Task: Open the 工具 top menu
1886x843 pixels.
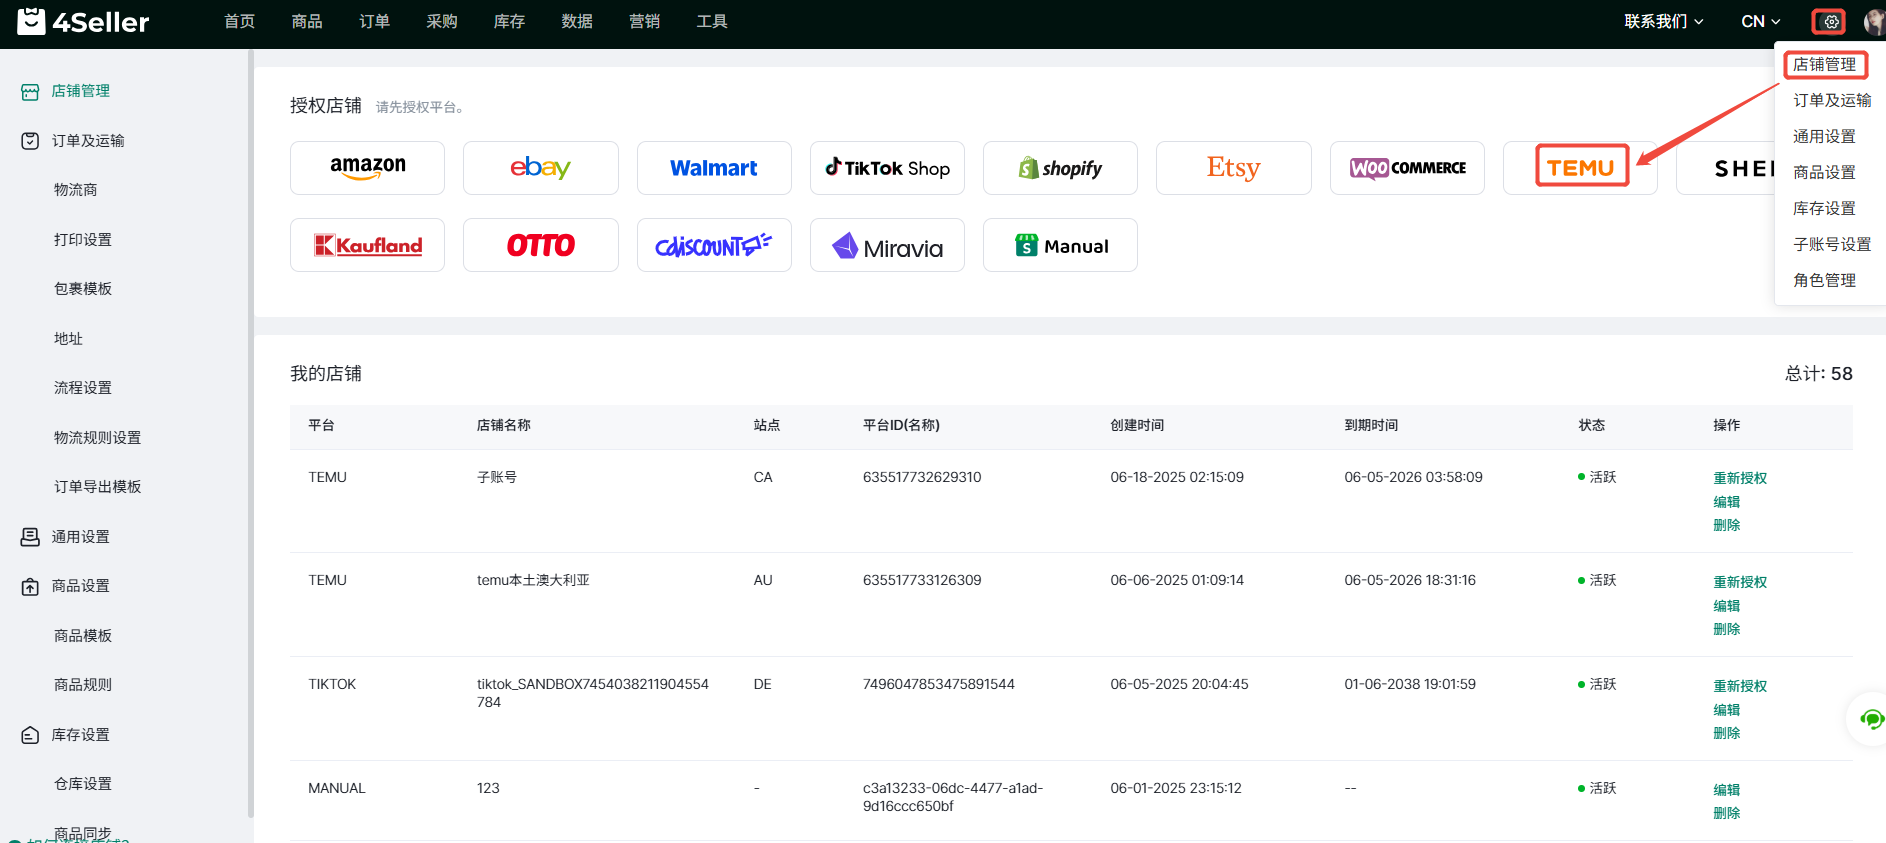Action: [712, 21]
